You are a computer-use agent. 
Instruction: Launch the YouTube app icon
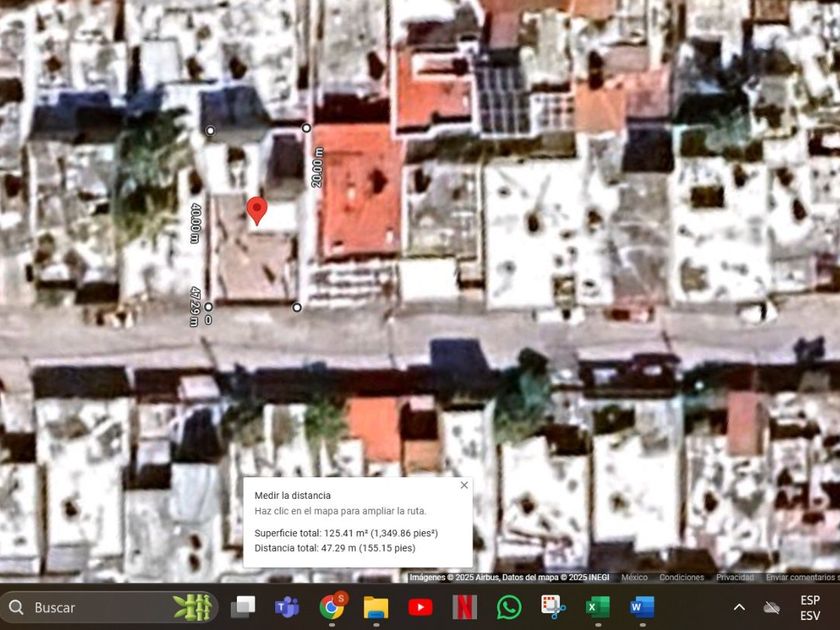[x=420, y=607]
